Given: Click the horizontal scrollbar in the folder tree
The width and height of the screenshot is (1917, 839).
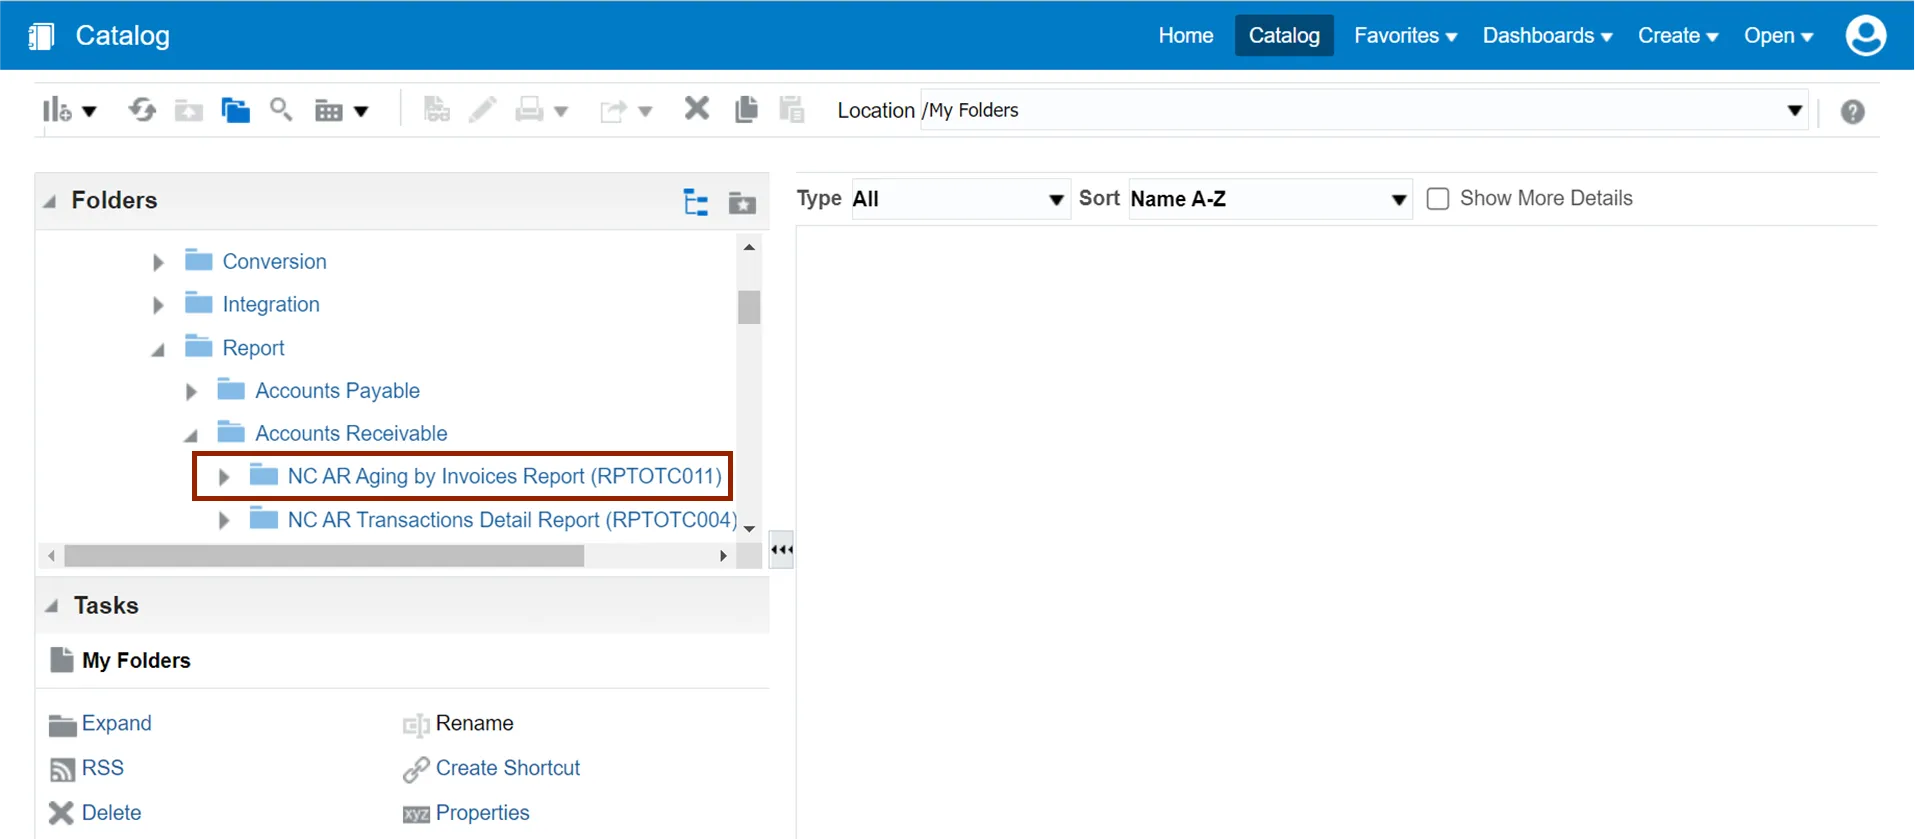Looking at the screenshot, I should [x=324, y=556].
